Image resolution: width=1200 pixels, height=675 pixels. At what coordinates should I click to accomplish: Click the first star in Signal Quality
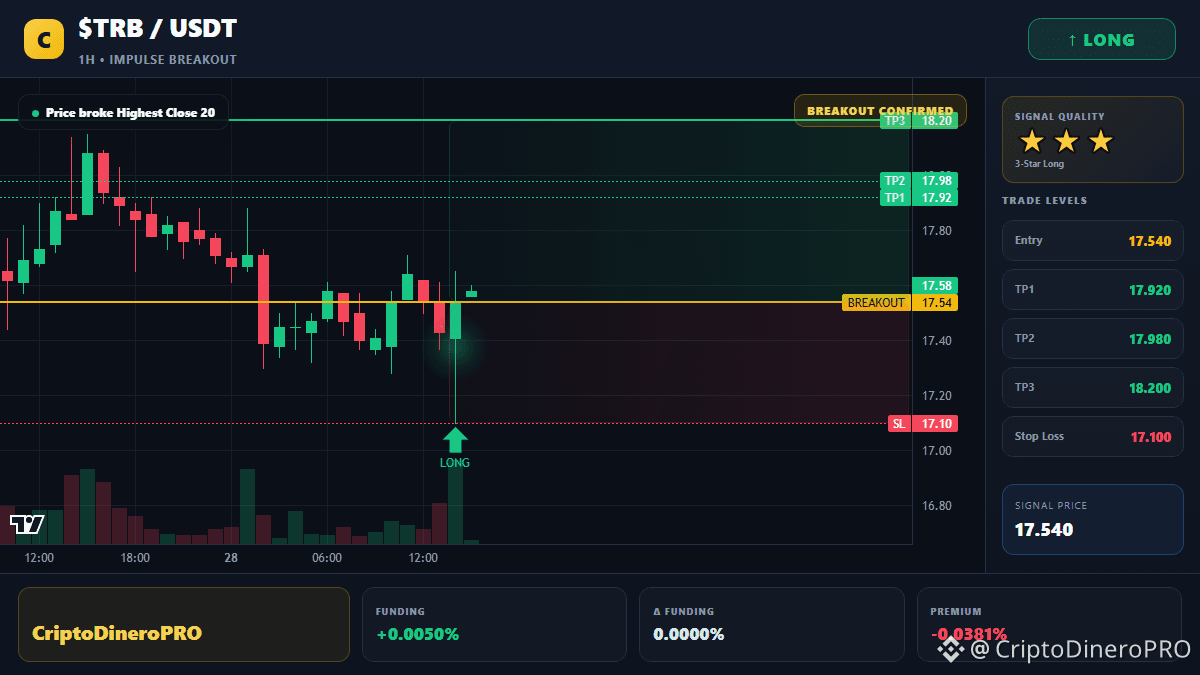tap(1032, 142)
